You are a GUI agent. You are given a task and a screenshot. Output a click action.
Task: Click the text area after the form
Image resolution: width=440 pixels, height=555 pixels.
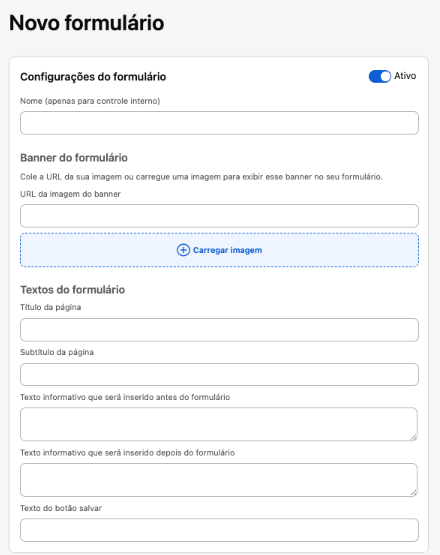[219, 480]
